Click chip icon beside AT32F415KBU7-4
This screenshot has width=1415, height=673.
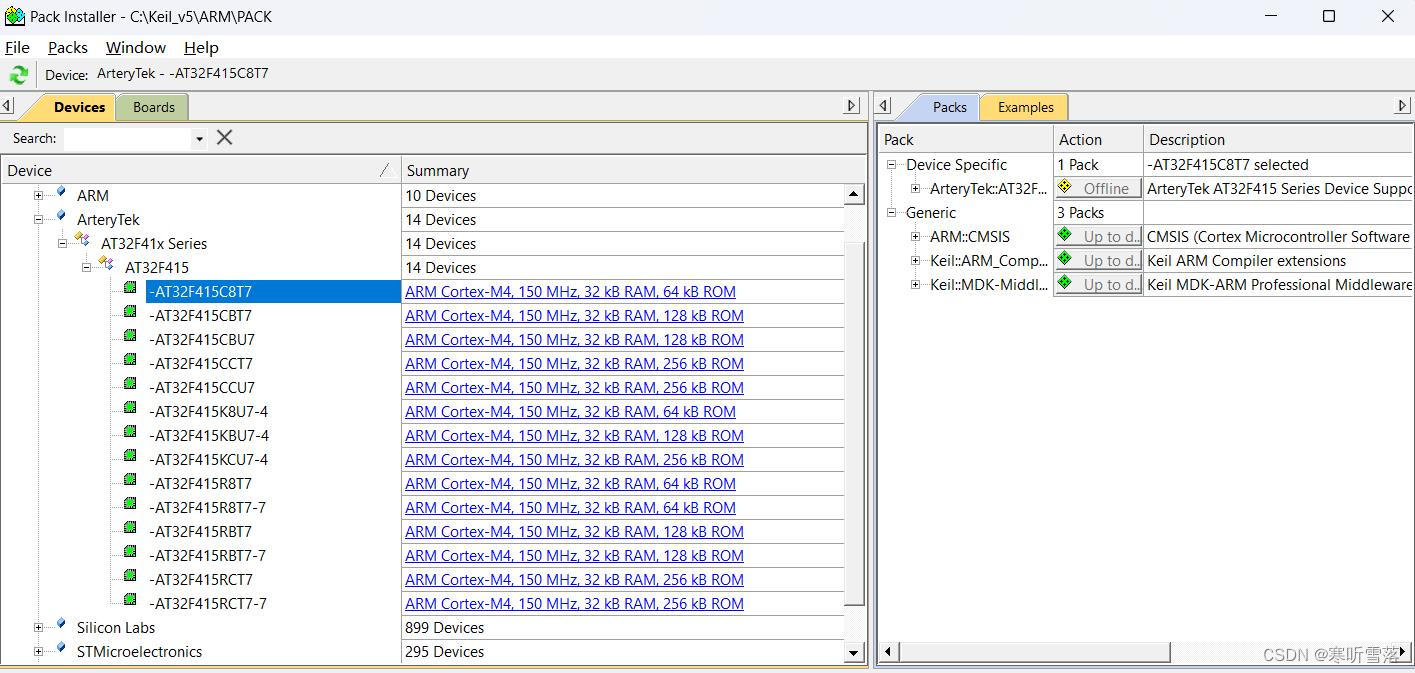tap(130, 434)
